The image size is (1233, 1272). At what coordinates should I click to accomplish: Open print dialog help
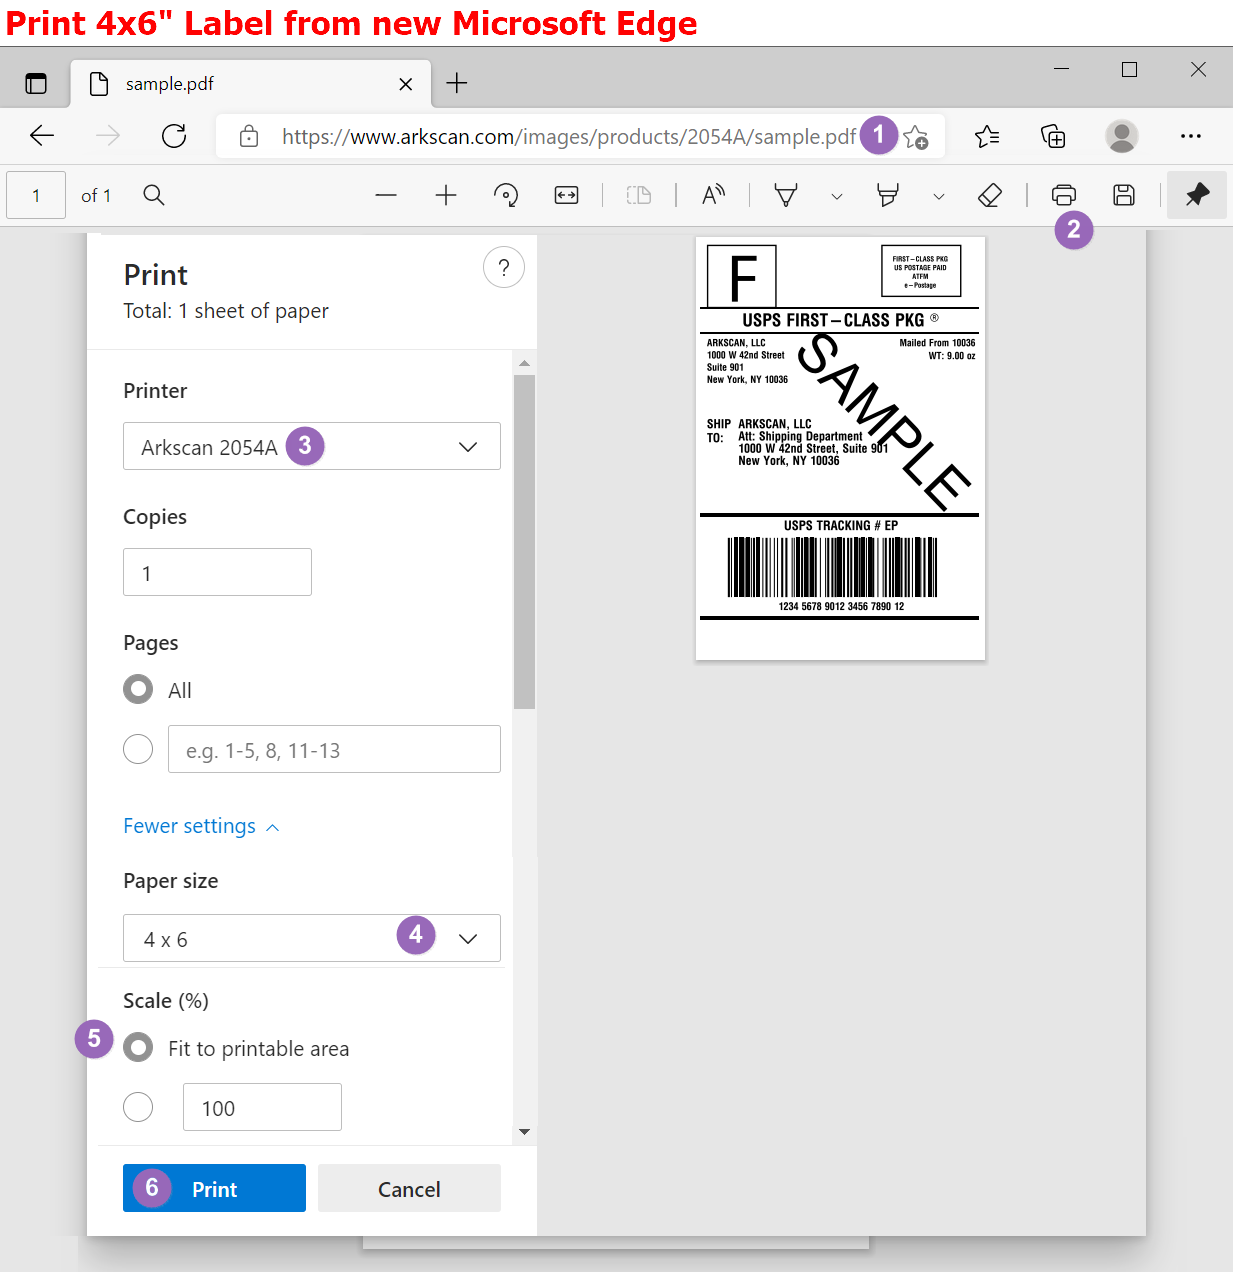click(x=504, y=267)
